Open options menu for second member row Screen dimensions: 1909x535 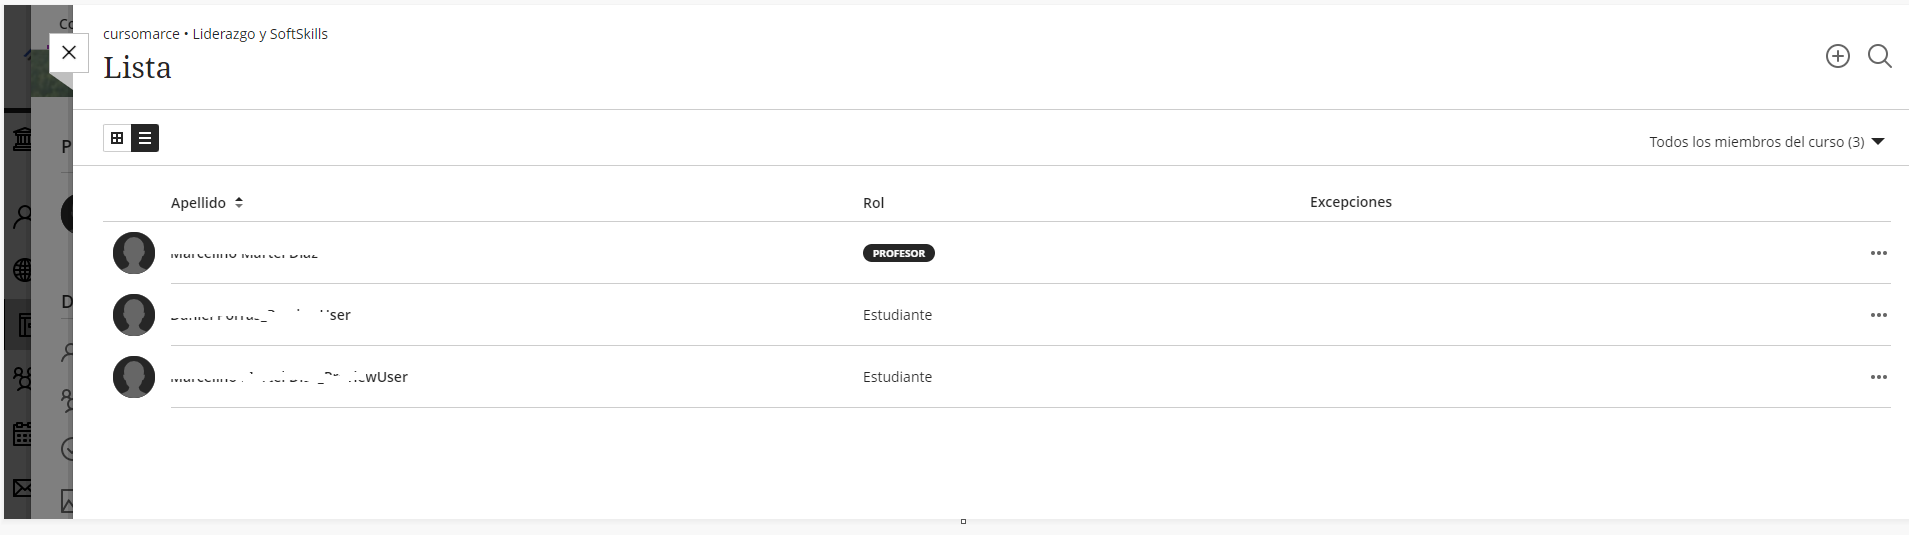(1878, 315)
